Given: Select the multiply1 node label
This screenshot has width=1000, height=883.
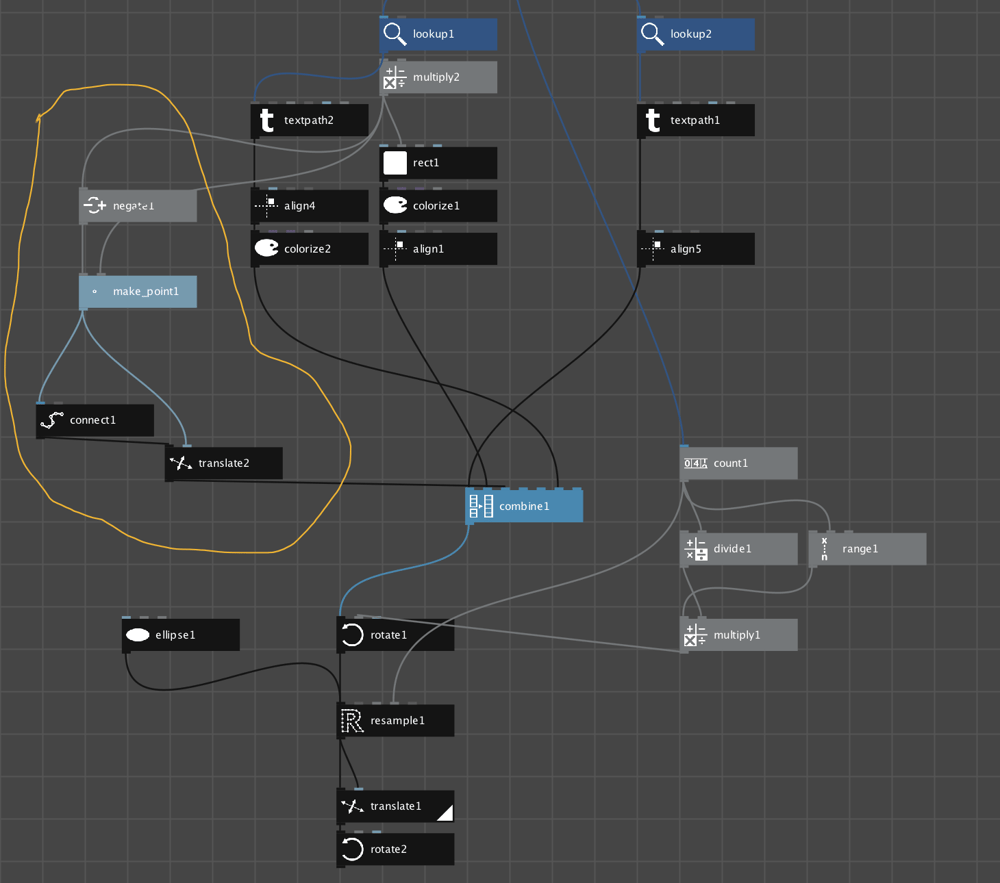Looking at the screenshot, I should [x=737, y=635].
